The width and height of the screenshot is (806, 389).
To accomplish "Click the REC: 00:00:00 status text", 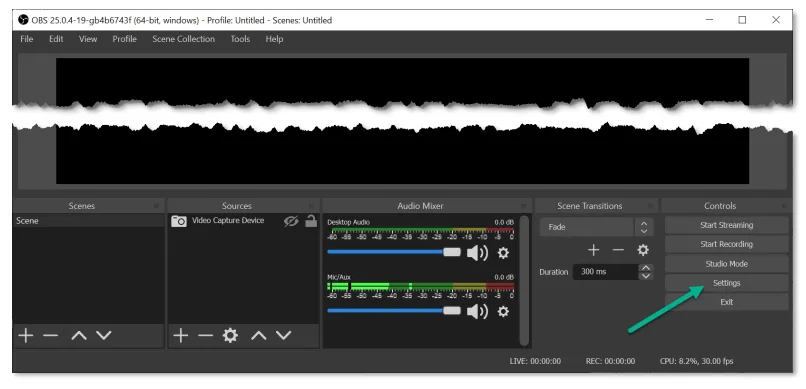I will click(x=610, y=361).
